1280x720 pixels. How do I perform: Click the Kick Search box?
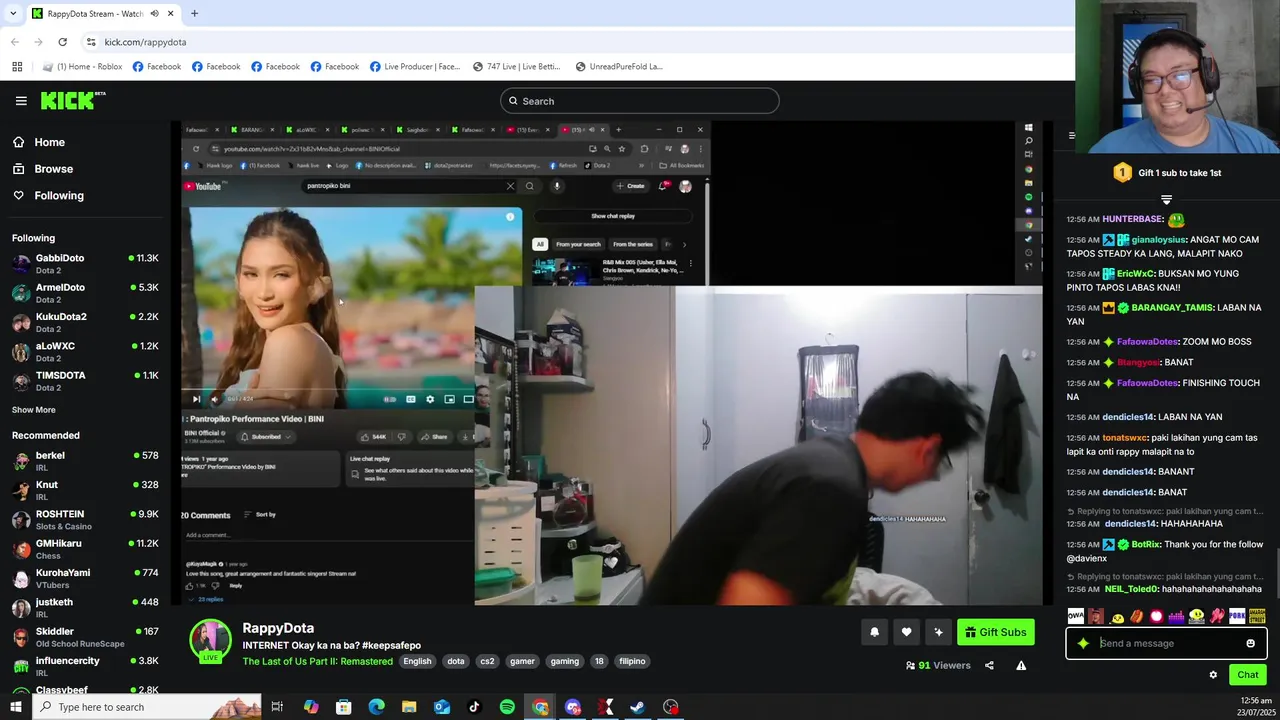coord(640,101)
